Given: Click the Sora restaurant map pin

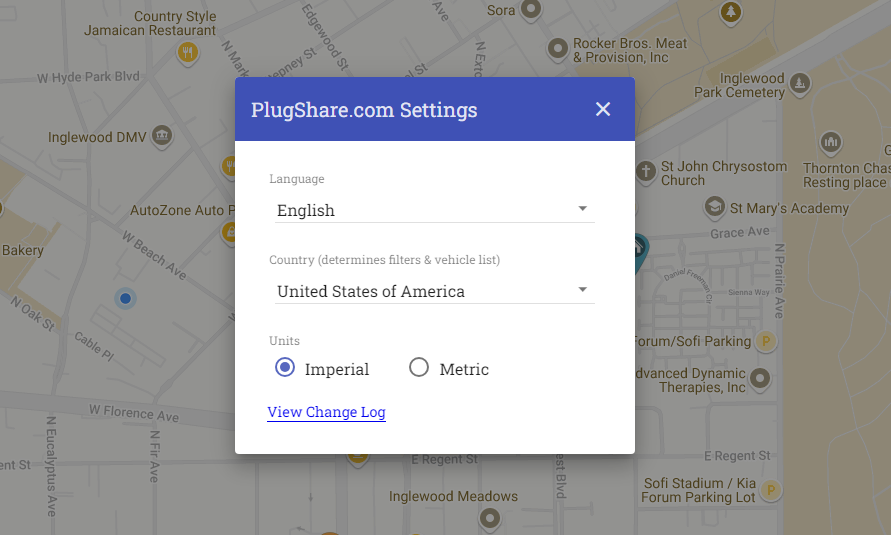Looking at the screenshot, I should coord(532,10).
